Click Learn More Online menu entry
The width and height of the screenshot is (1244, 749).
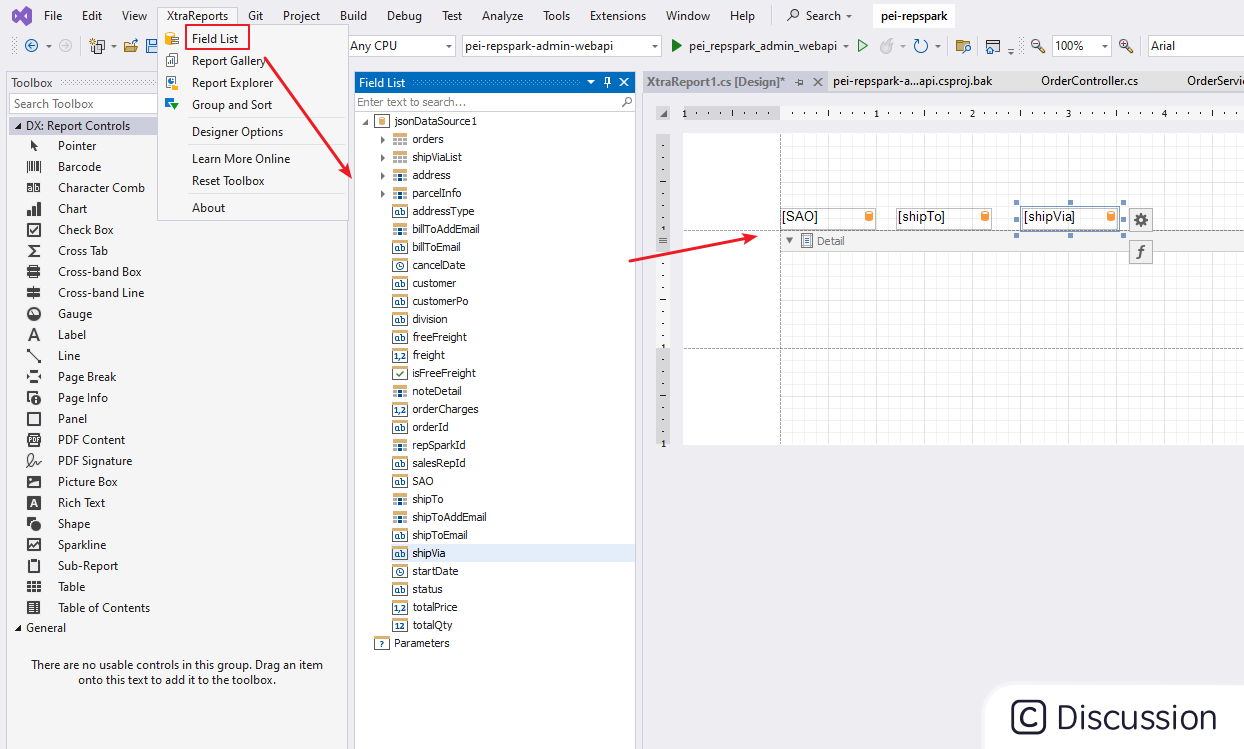tap(241, 159)
